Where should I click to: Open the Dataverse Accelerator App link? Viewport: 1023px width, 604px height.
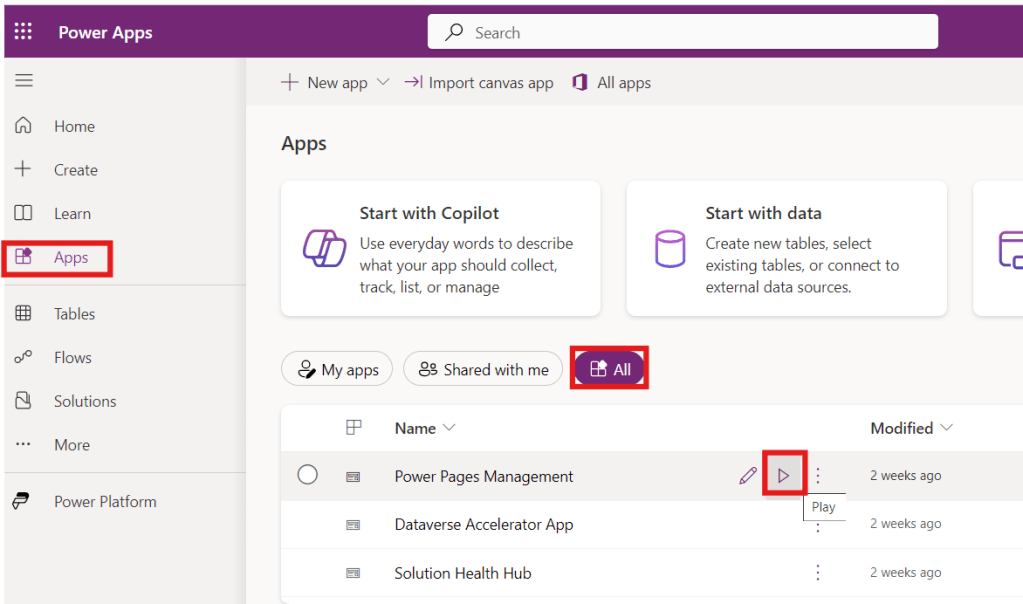(484, 524)
